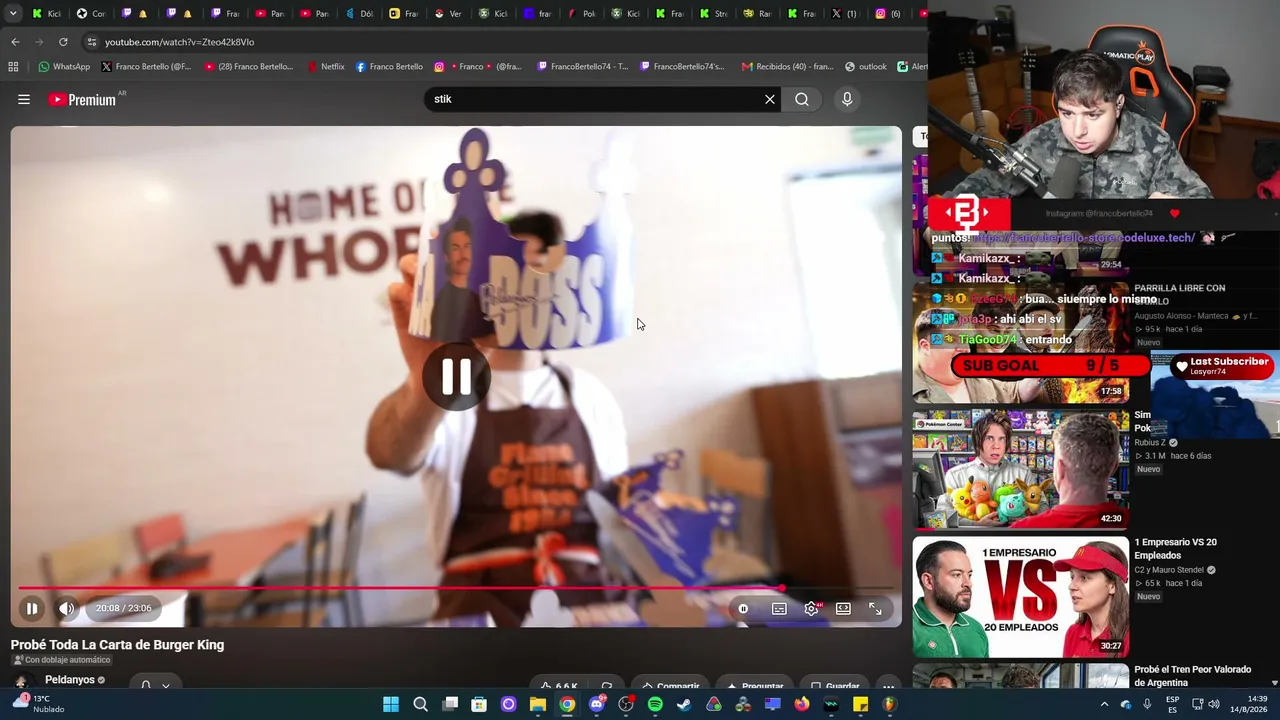Open the Peldanyos channel link
This screenshot has width=1280, height=720.
[70, 680]
